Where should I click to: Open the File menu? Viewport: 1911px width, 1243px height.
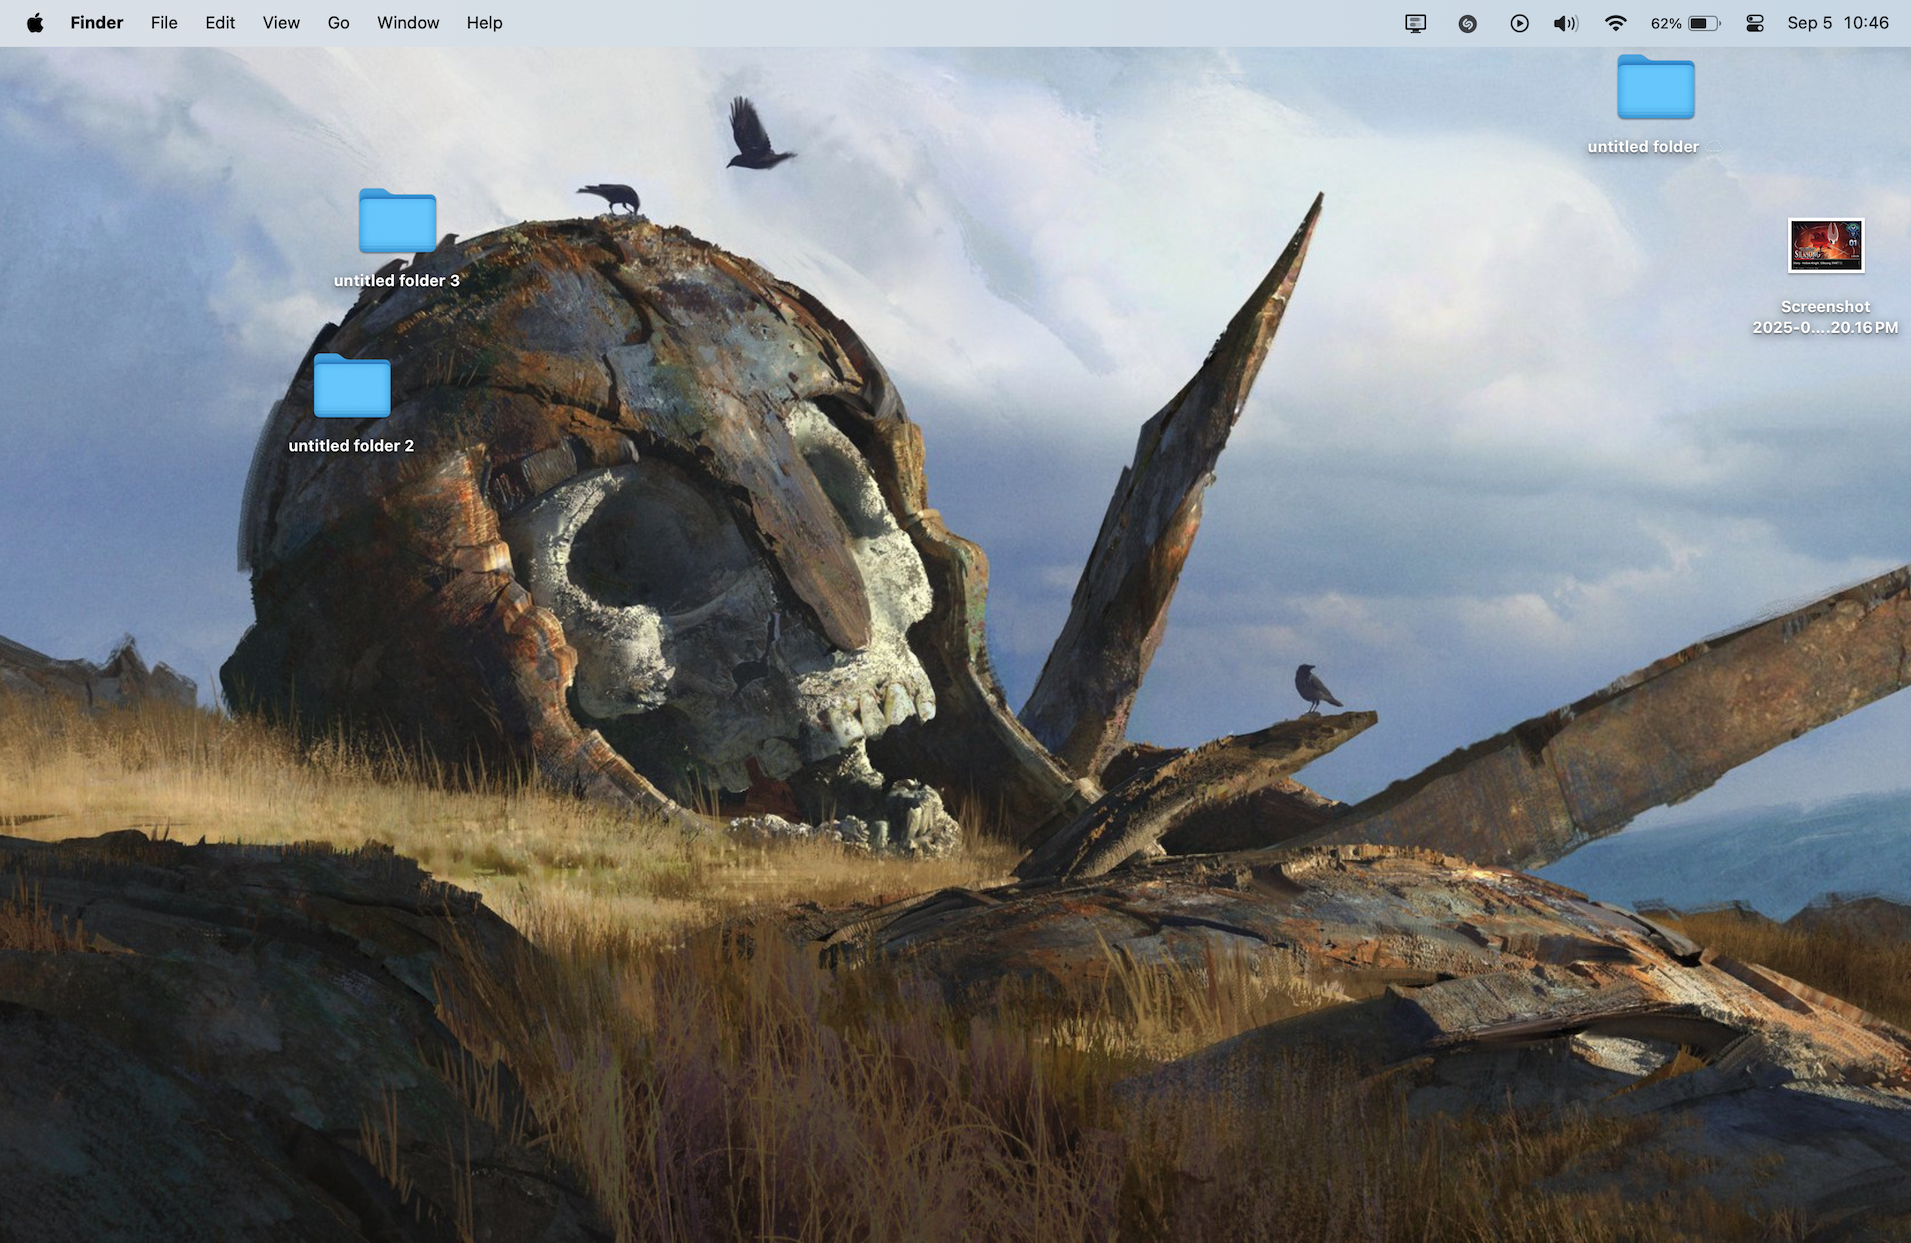tap(164, 23)
